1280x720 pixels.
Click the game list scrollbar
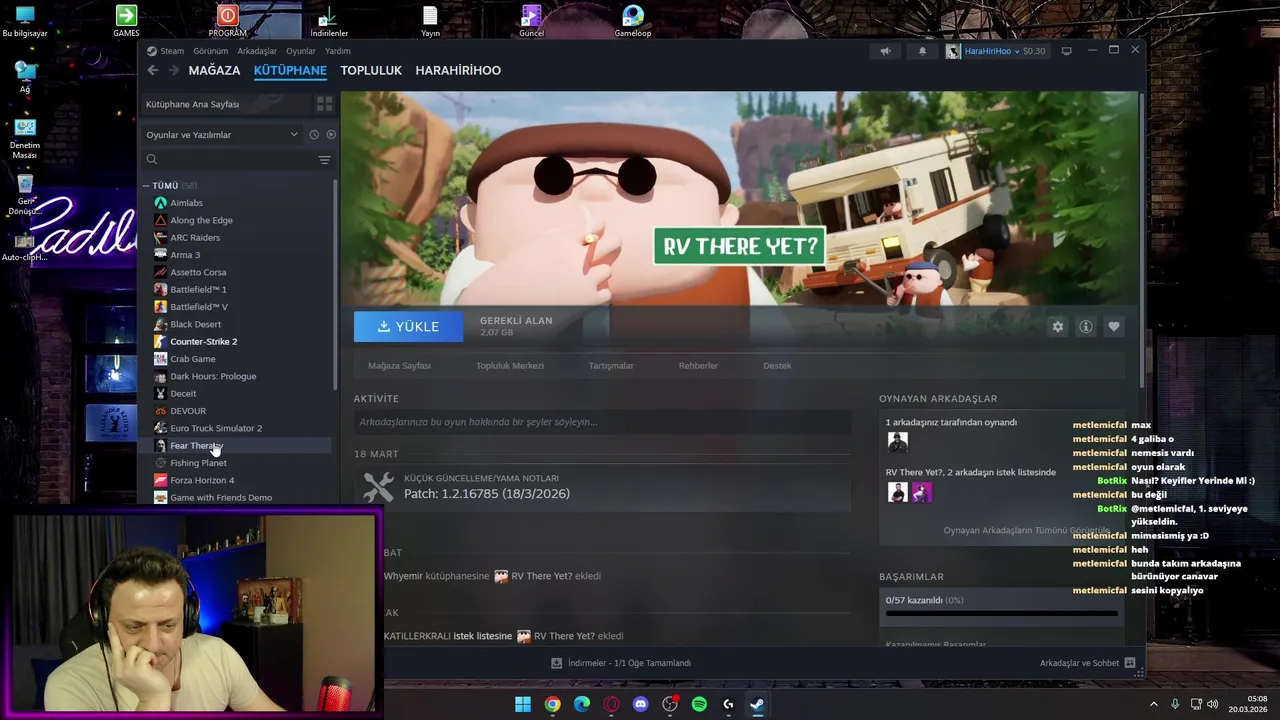tap(335, 285)
